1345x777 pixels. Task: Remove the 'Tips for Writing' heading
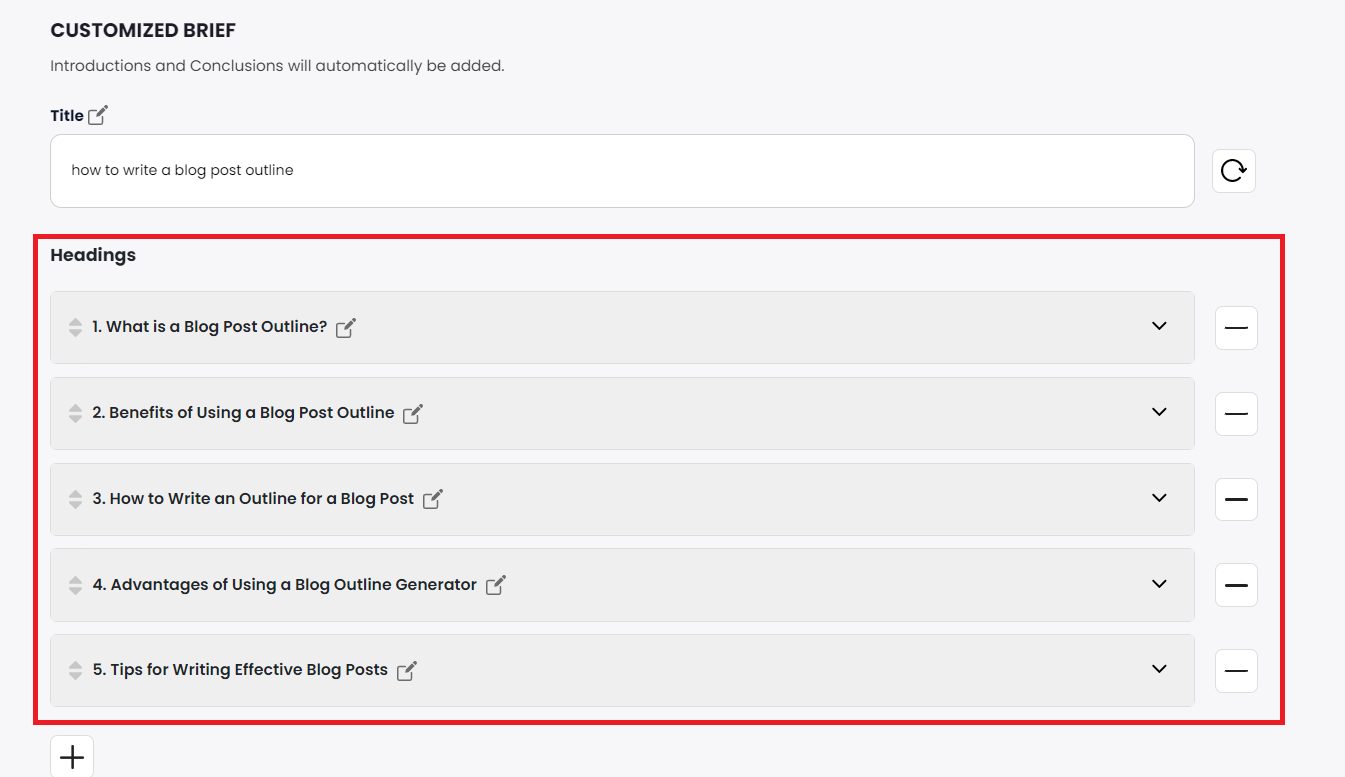1236,671
